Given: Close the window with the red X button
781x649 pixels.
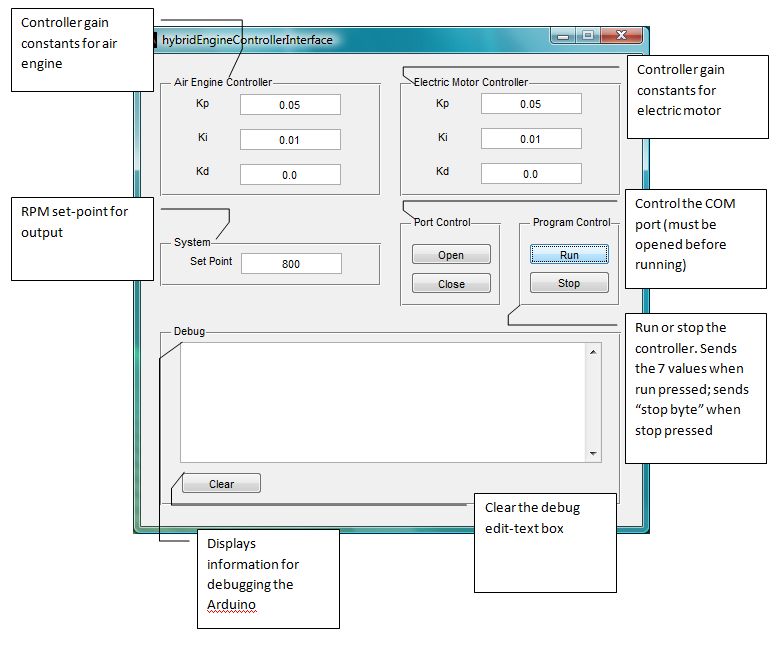Looking at the screenshot, I should click(x=622, y=36).
